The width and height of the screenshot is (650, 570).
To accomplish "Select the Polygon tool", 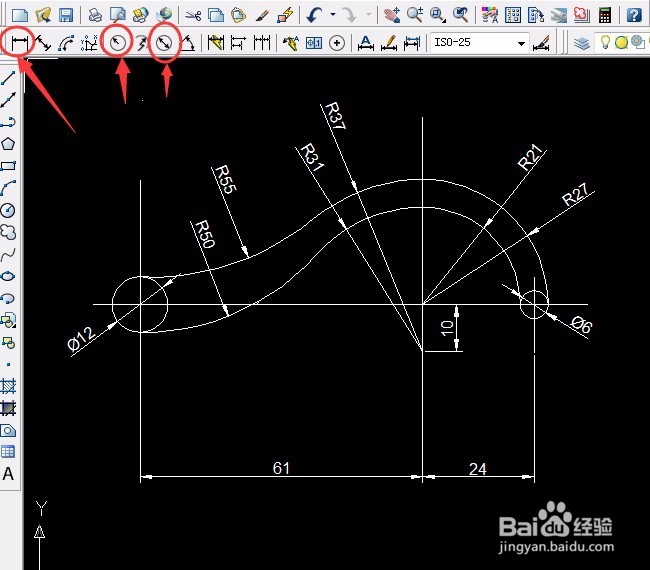I will coord(8,144).
